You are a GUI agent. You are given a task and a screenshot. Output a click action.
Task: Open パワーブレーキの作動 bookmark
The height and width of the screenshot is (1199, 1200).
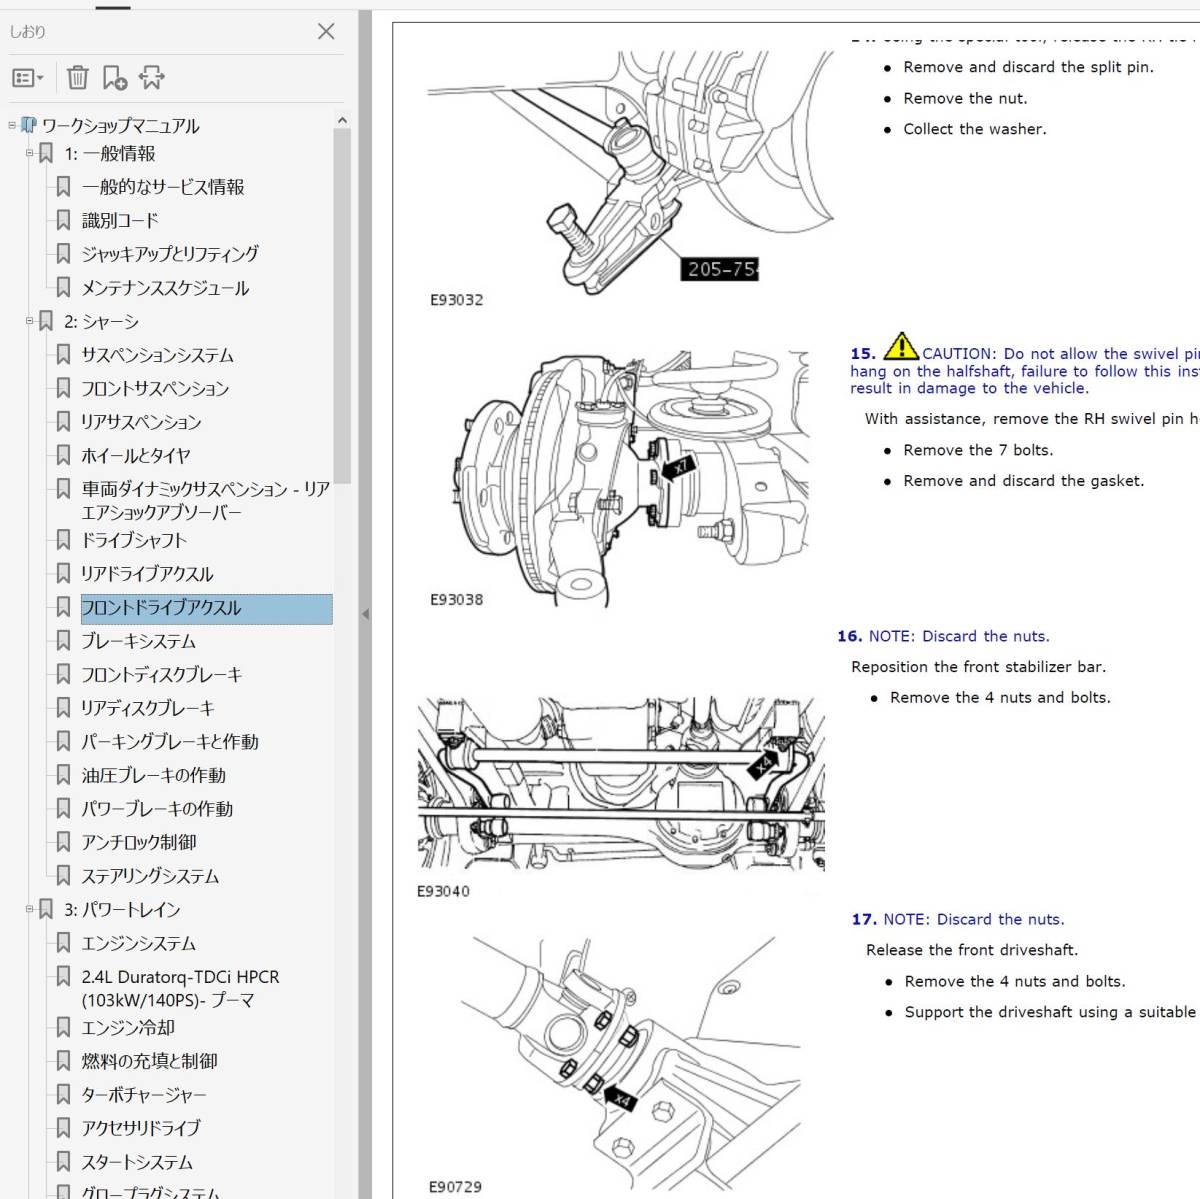(157, 809)
